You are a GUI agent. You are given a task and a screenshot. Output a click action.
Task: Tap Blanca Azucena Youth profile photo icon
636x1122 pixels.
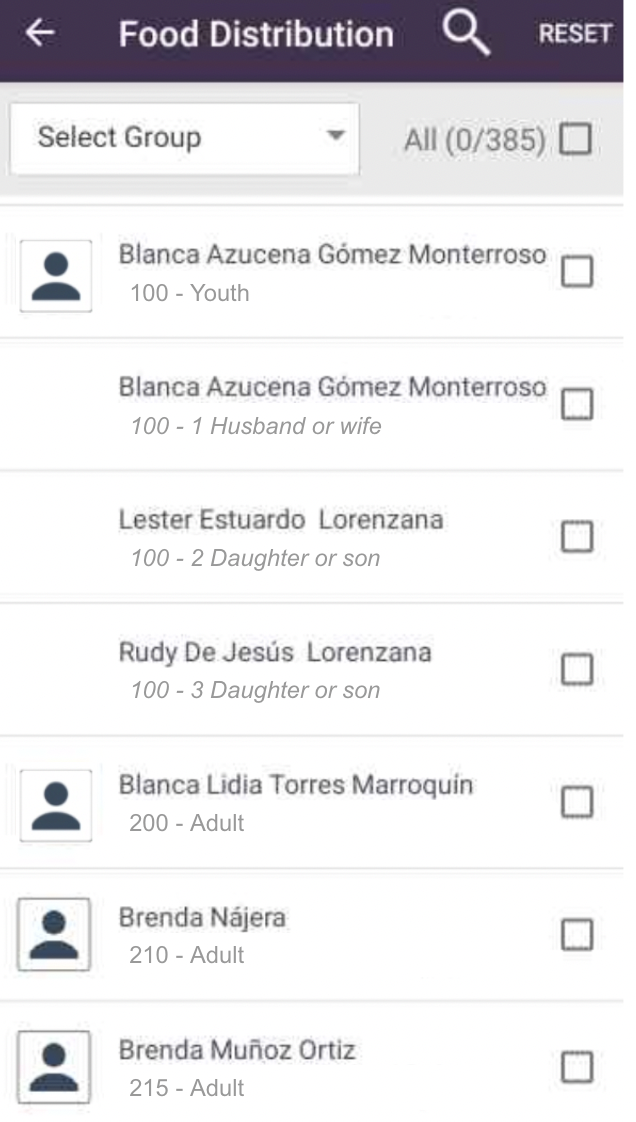point(56,276)
